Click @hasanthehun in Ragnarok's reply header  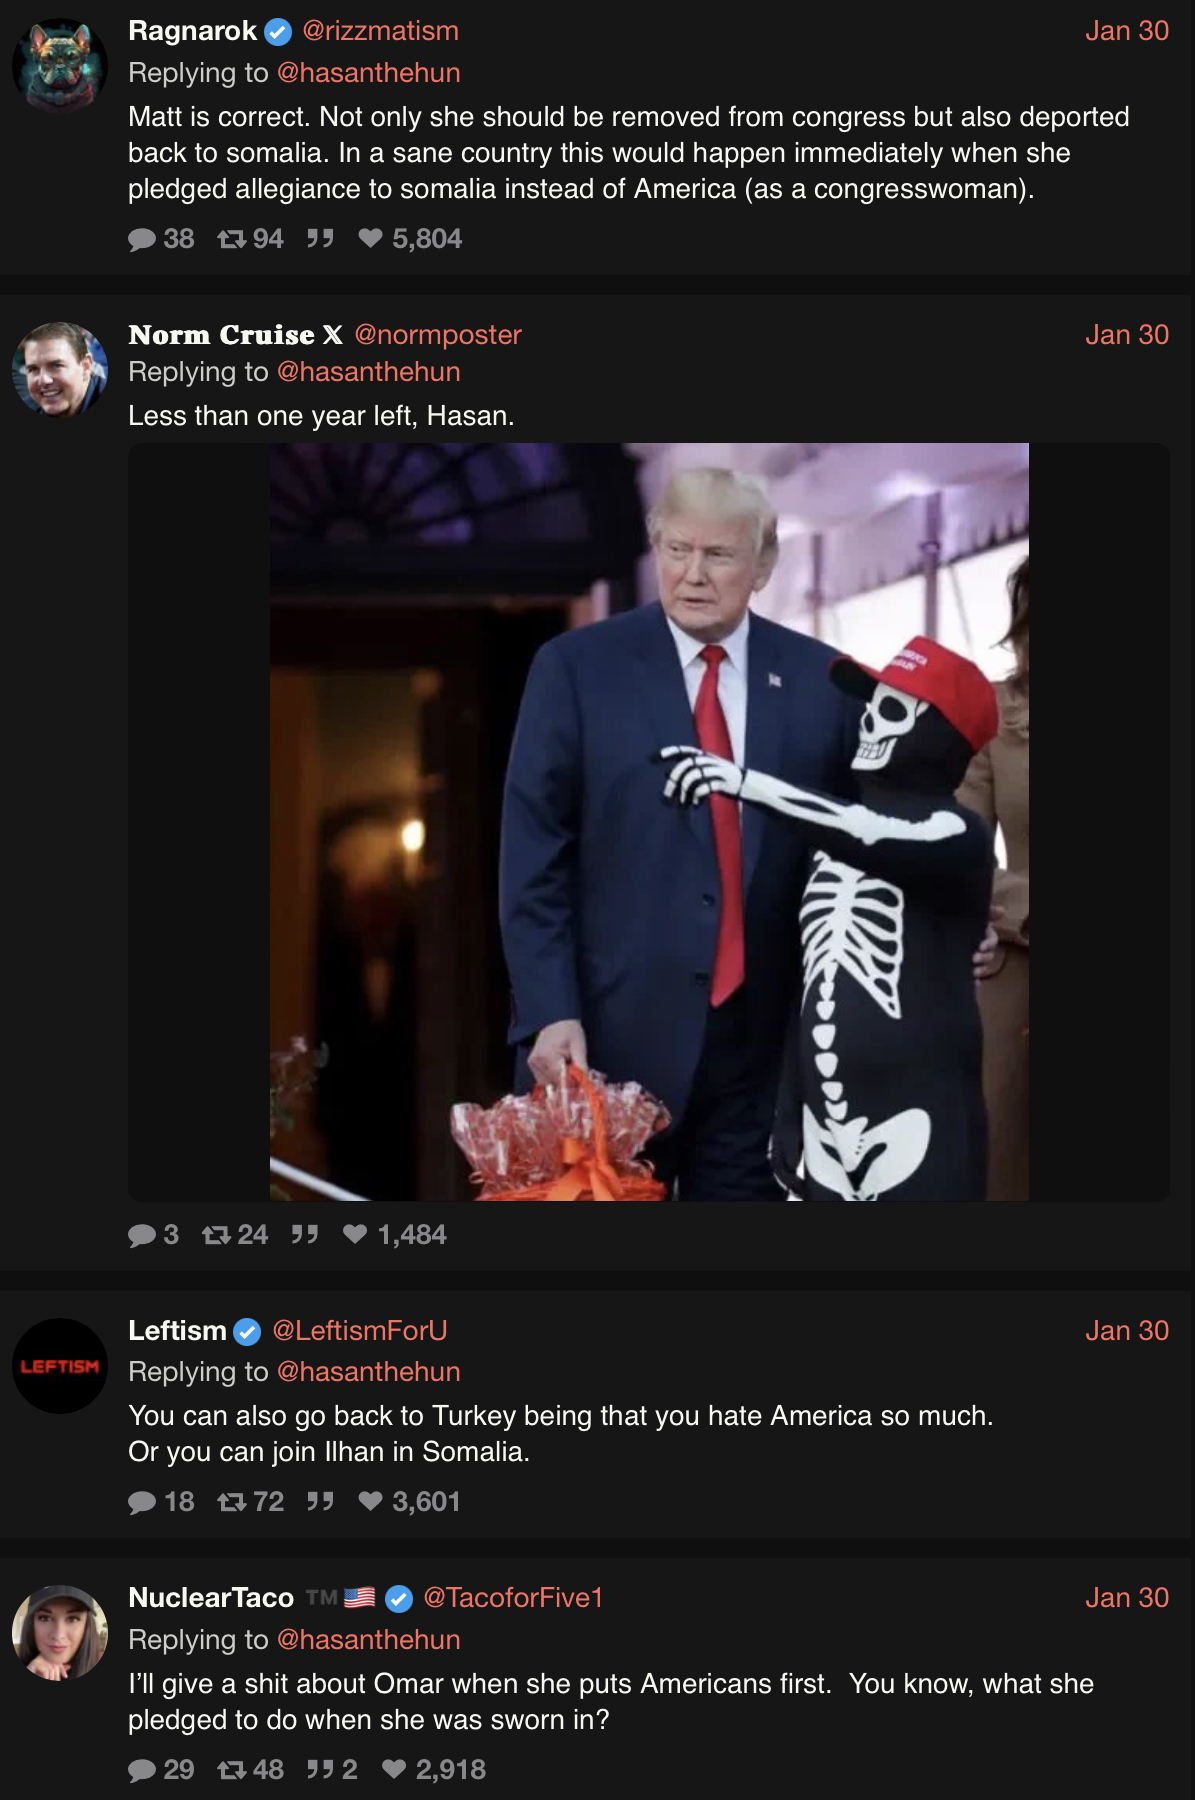(368, 73)
